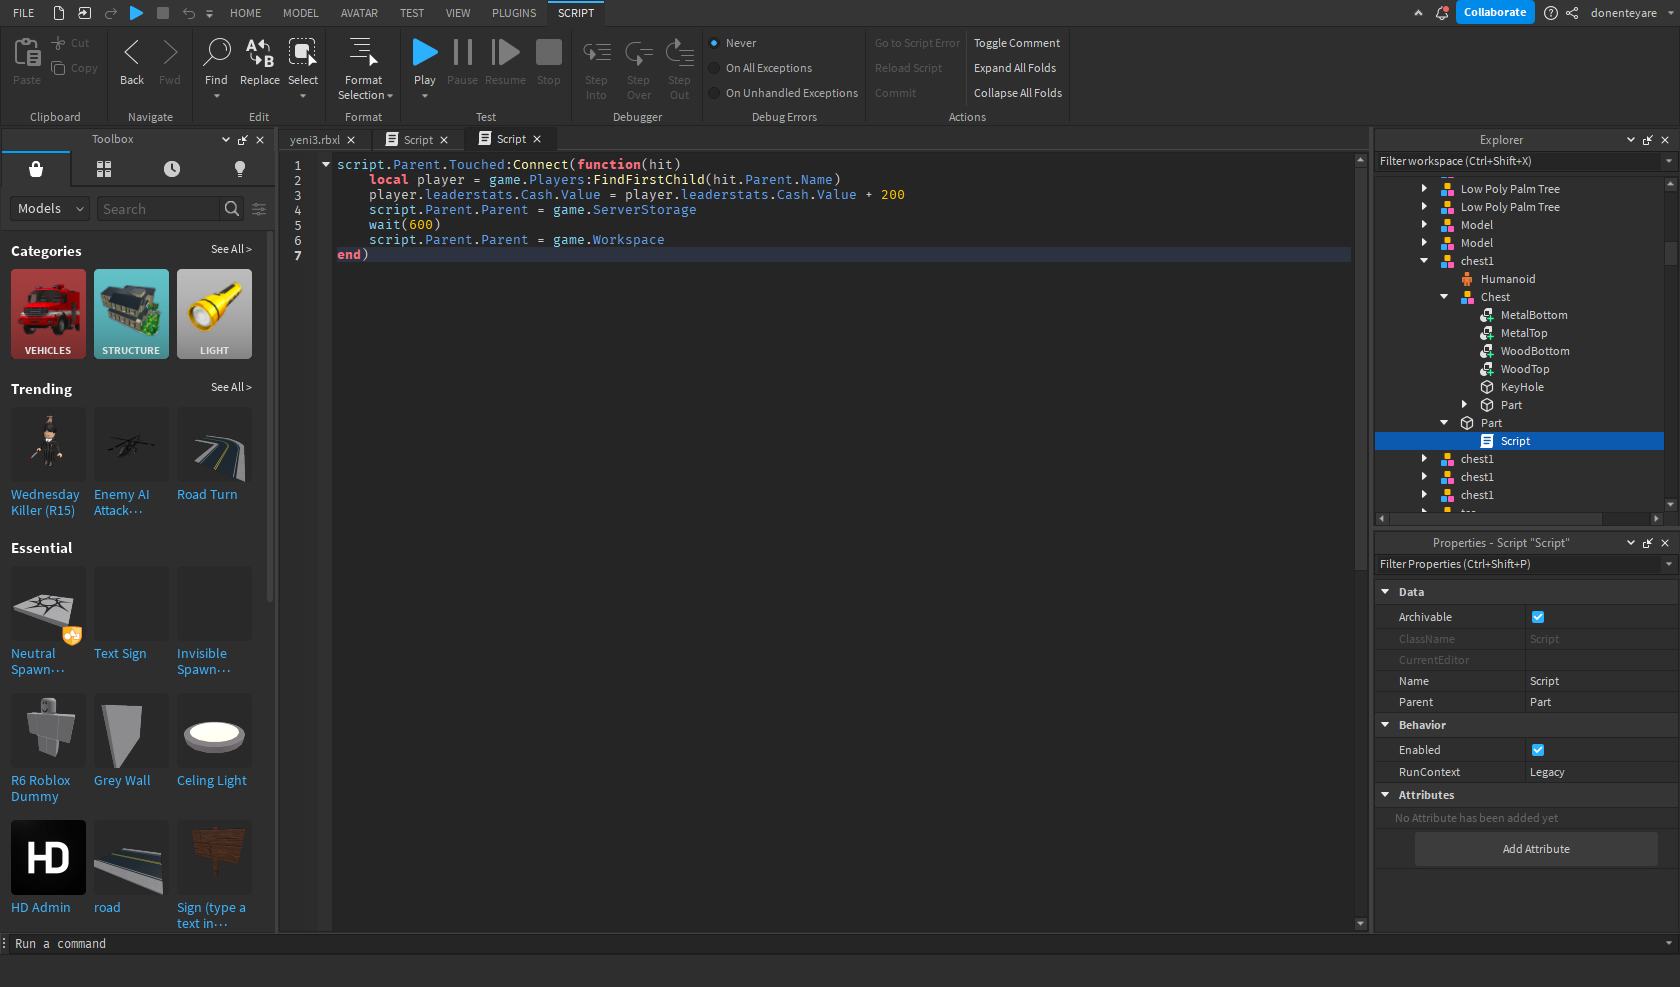Click the notification bell icon
The image size is (1680, 987).
(x=1441, y=13)
